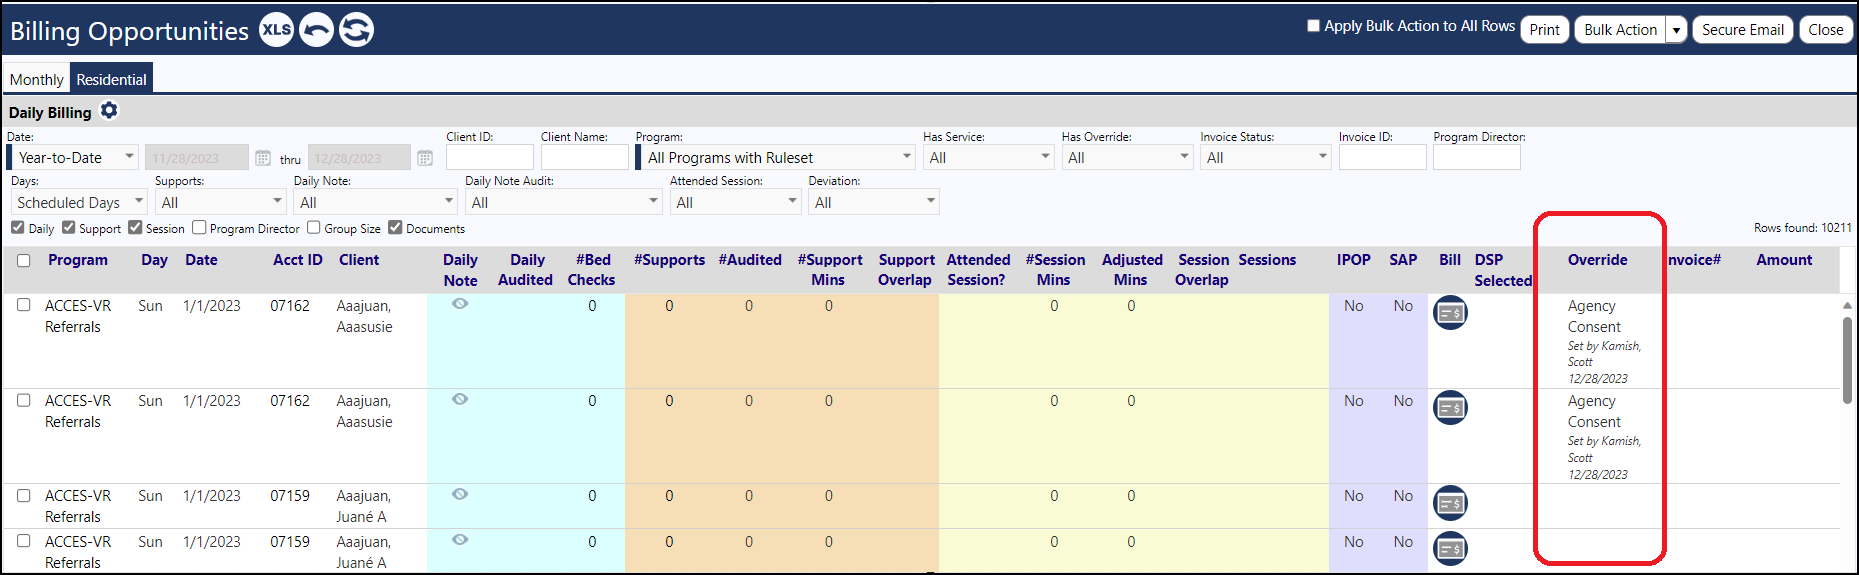
Task: Click the Client ID input field
Action: pos(490,158)
